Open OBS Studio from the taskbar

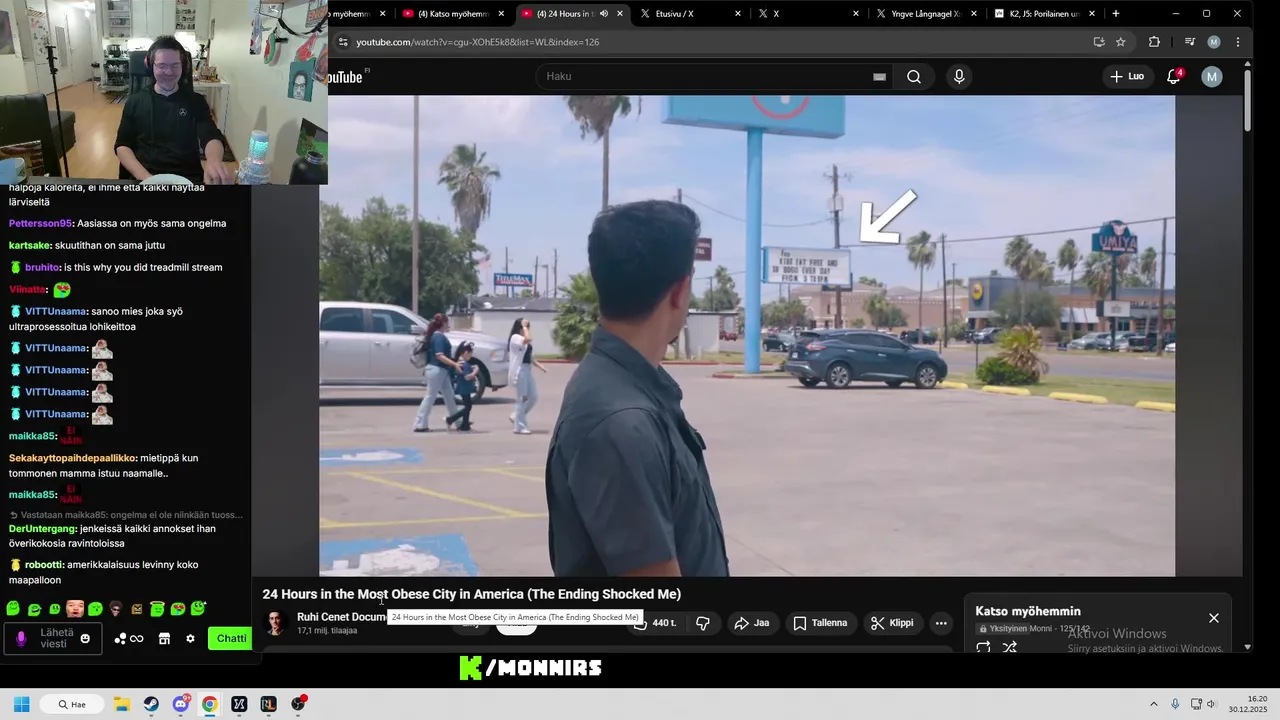(298, 704)
